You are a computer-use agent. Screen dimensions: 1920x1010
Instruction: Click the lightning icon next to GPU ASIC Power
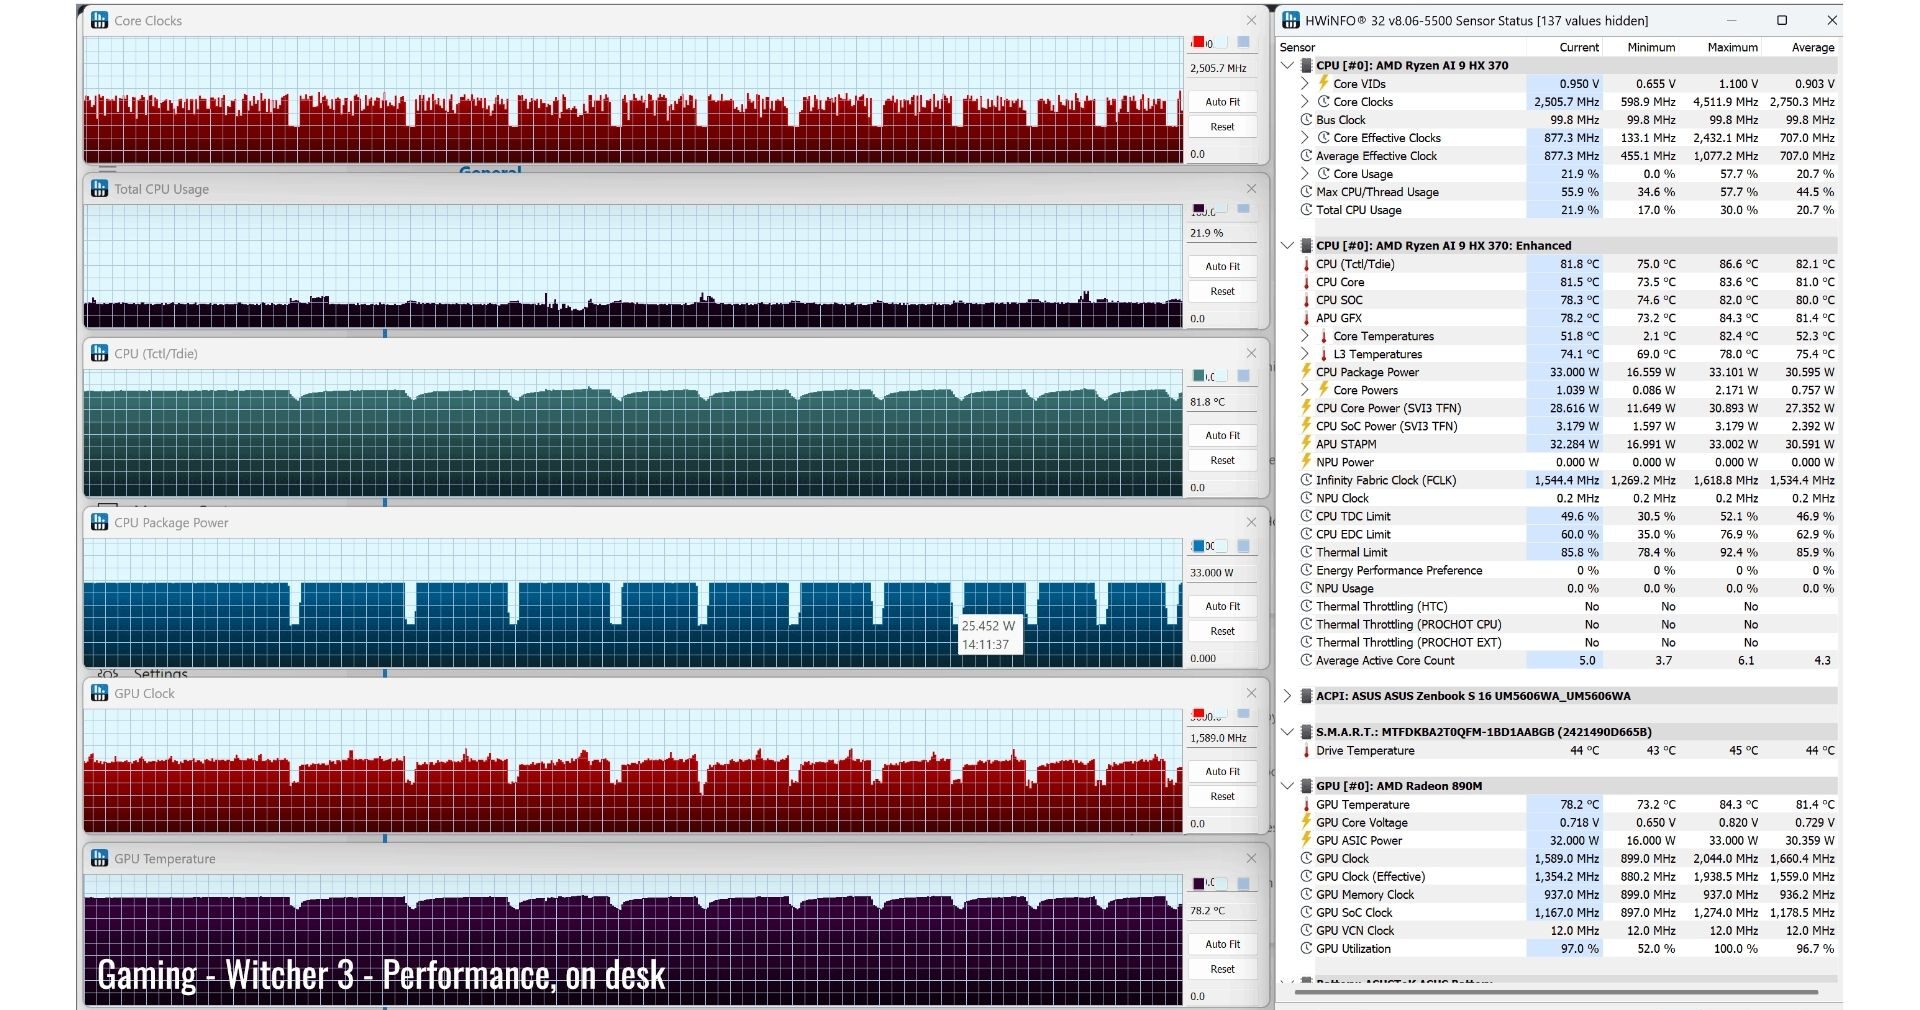click(1306, 840)
